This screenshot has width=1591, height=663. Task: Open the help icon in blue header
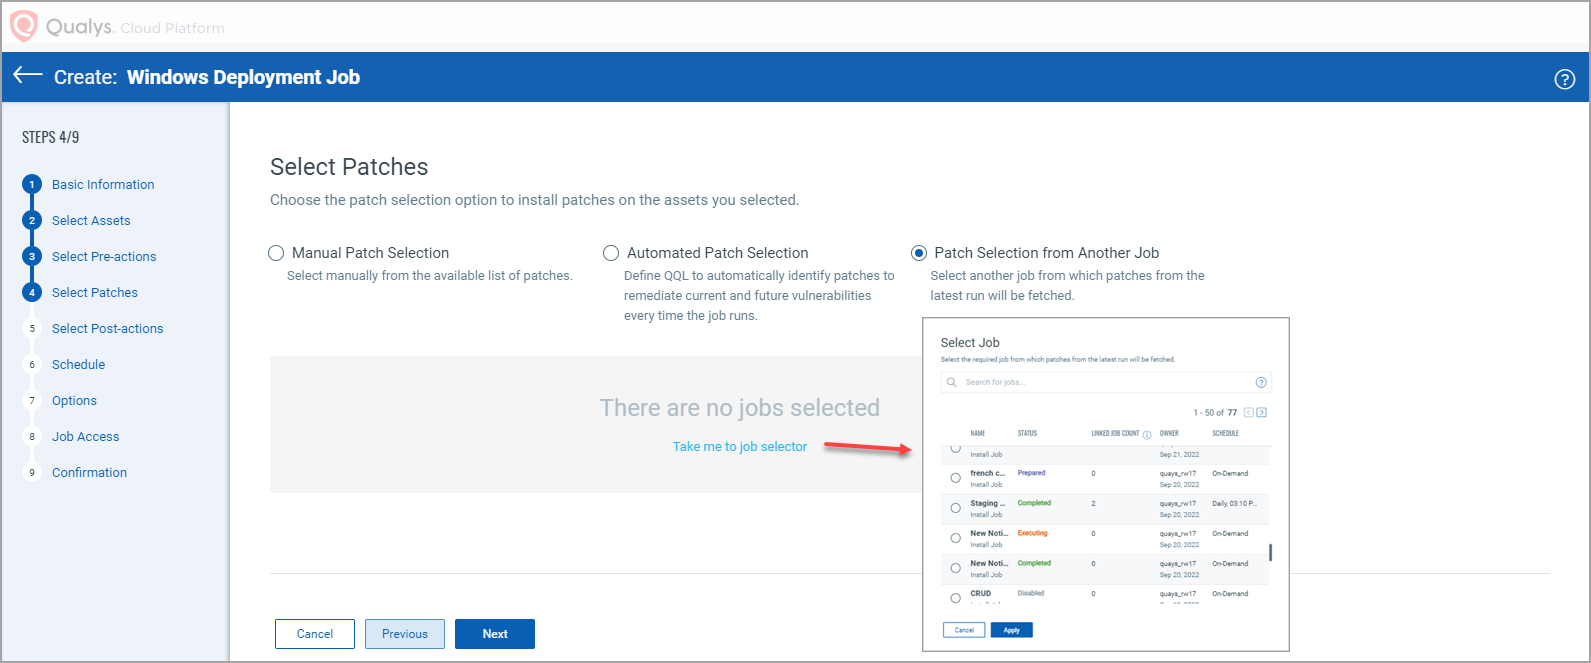tap(1565, 79)
